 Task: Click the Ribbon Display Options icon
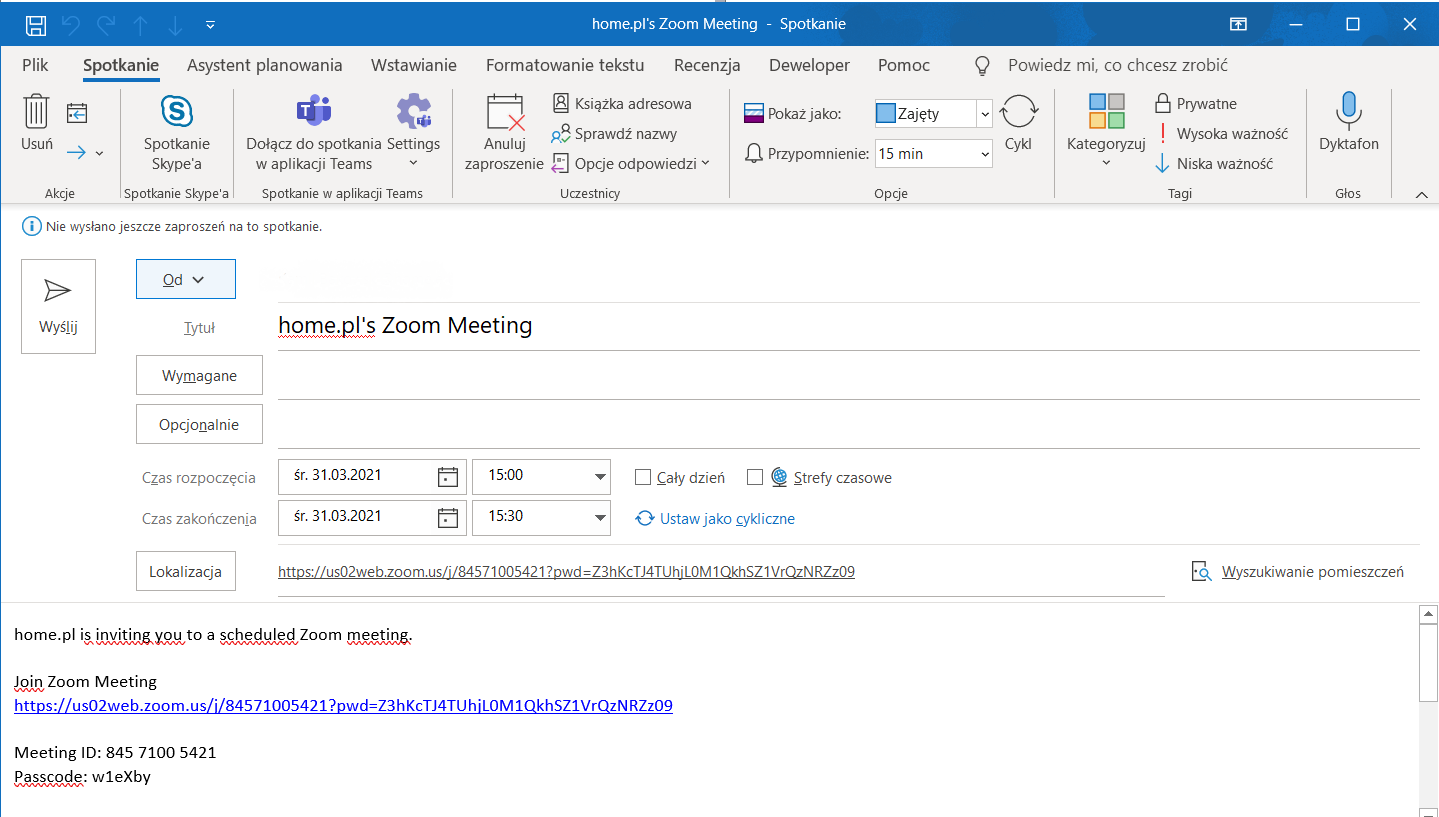[x=1238, y=24]
